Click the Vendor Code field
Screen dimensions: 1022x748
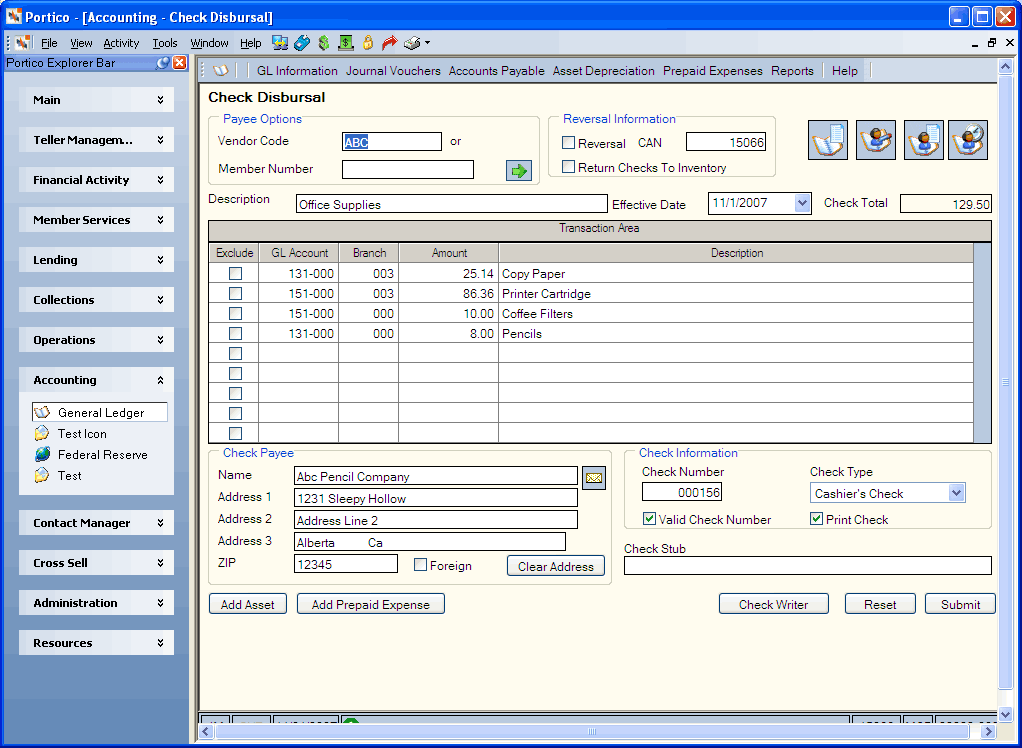point(392,141)
